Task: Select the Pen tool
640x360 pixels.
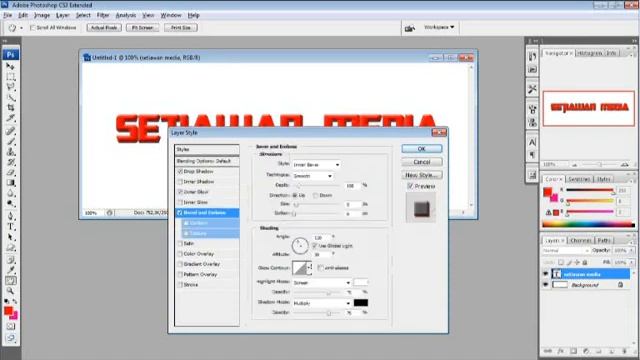Action: [x=11, y=216]
